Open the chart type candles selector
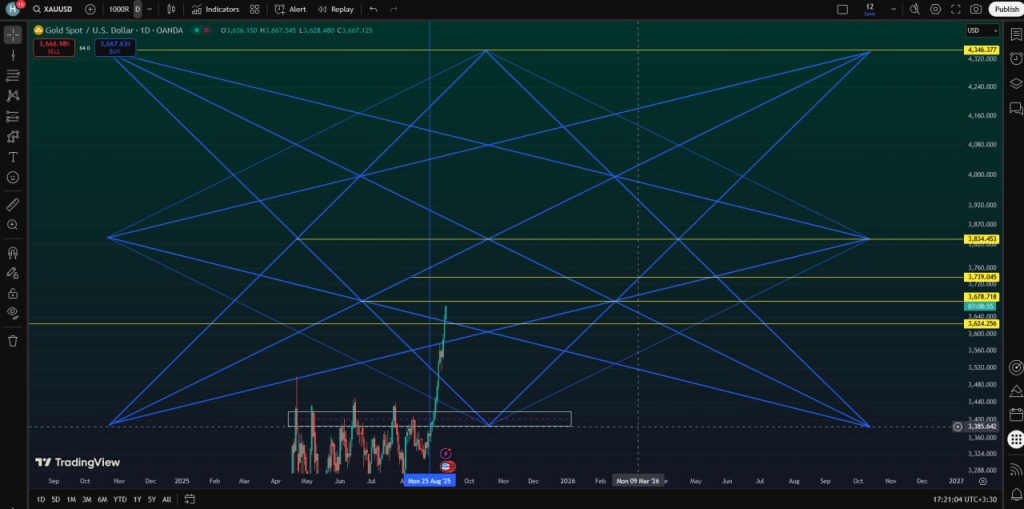The height and width of the screenshot is (509, 1024). (x=171, y=9)
